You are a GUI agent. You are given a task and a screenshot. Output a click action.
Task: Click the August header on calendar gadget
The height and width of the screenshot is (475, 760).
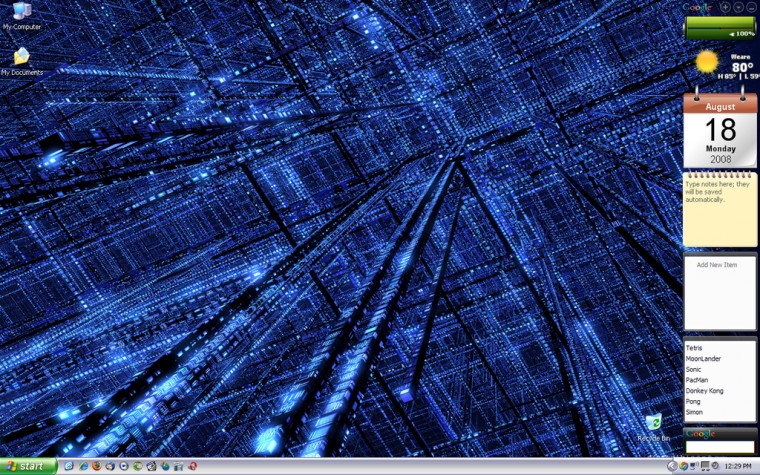click(x=720, y=107)
